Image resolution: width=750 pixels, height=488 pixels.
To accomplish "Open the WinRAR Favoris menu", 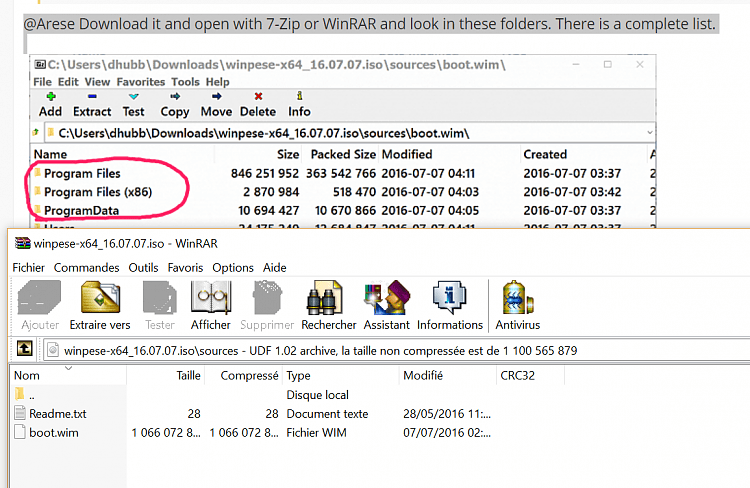I will pos(185,267).
